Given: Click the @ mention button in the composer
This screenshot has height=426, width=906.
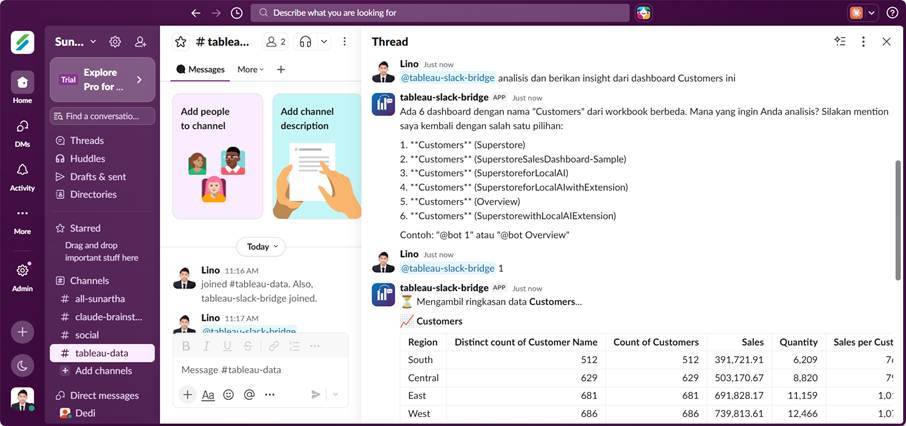Looking at the screenshot, I should tap(249, 395).
